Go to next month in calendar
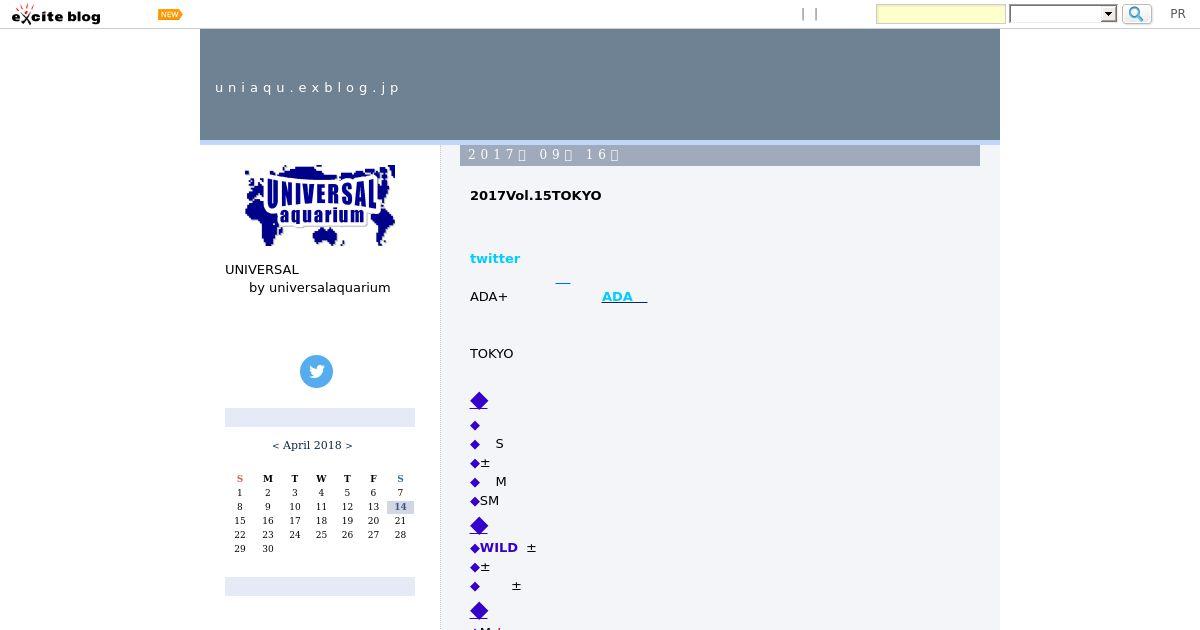 tap(349, 445)
